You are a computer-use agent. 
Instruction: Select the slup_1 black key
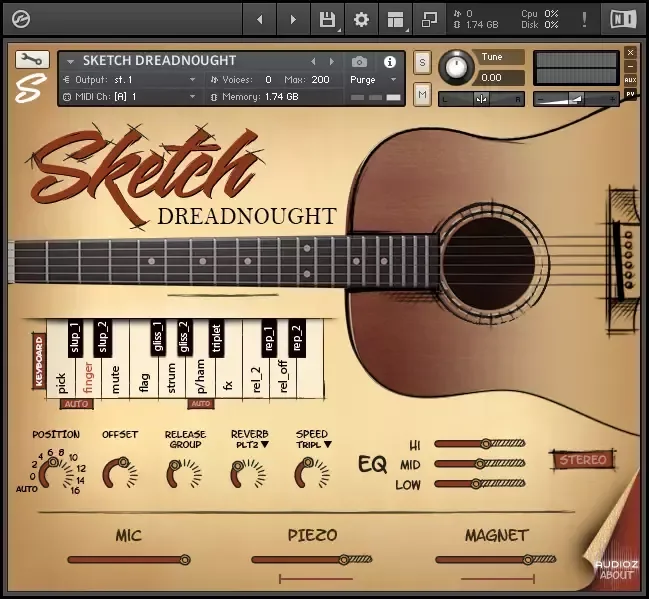click(75, 337)
